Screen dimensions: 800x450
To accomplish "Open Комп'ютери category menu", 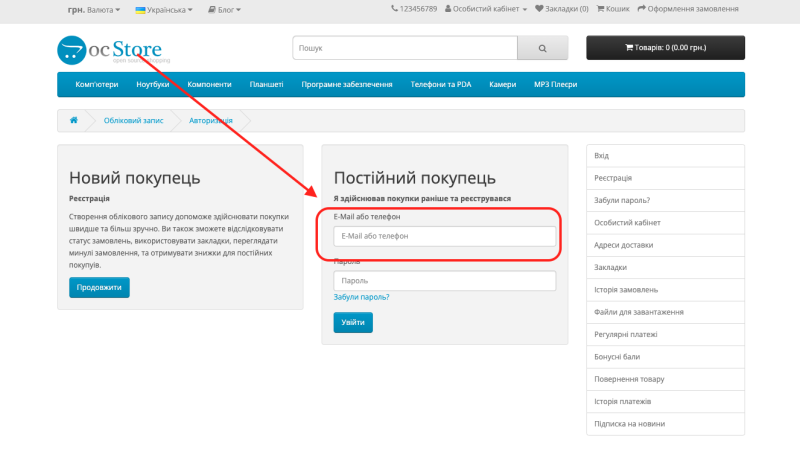I will coord(97,85).
